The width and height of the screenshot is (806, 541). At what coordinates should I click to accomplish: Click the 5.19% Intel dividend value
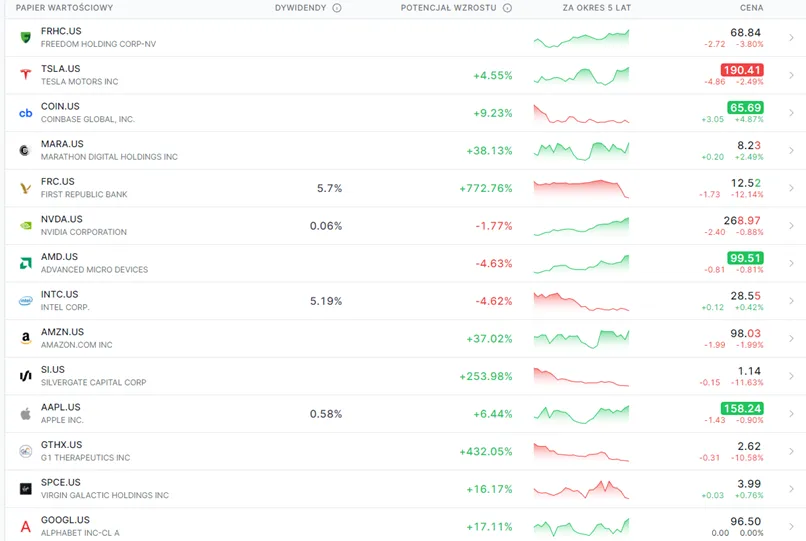326,301
